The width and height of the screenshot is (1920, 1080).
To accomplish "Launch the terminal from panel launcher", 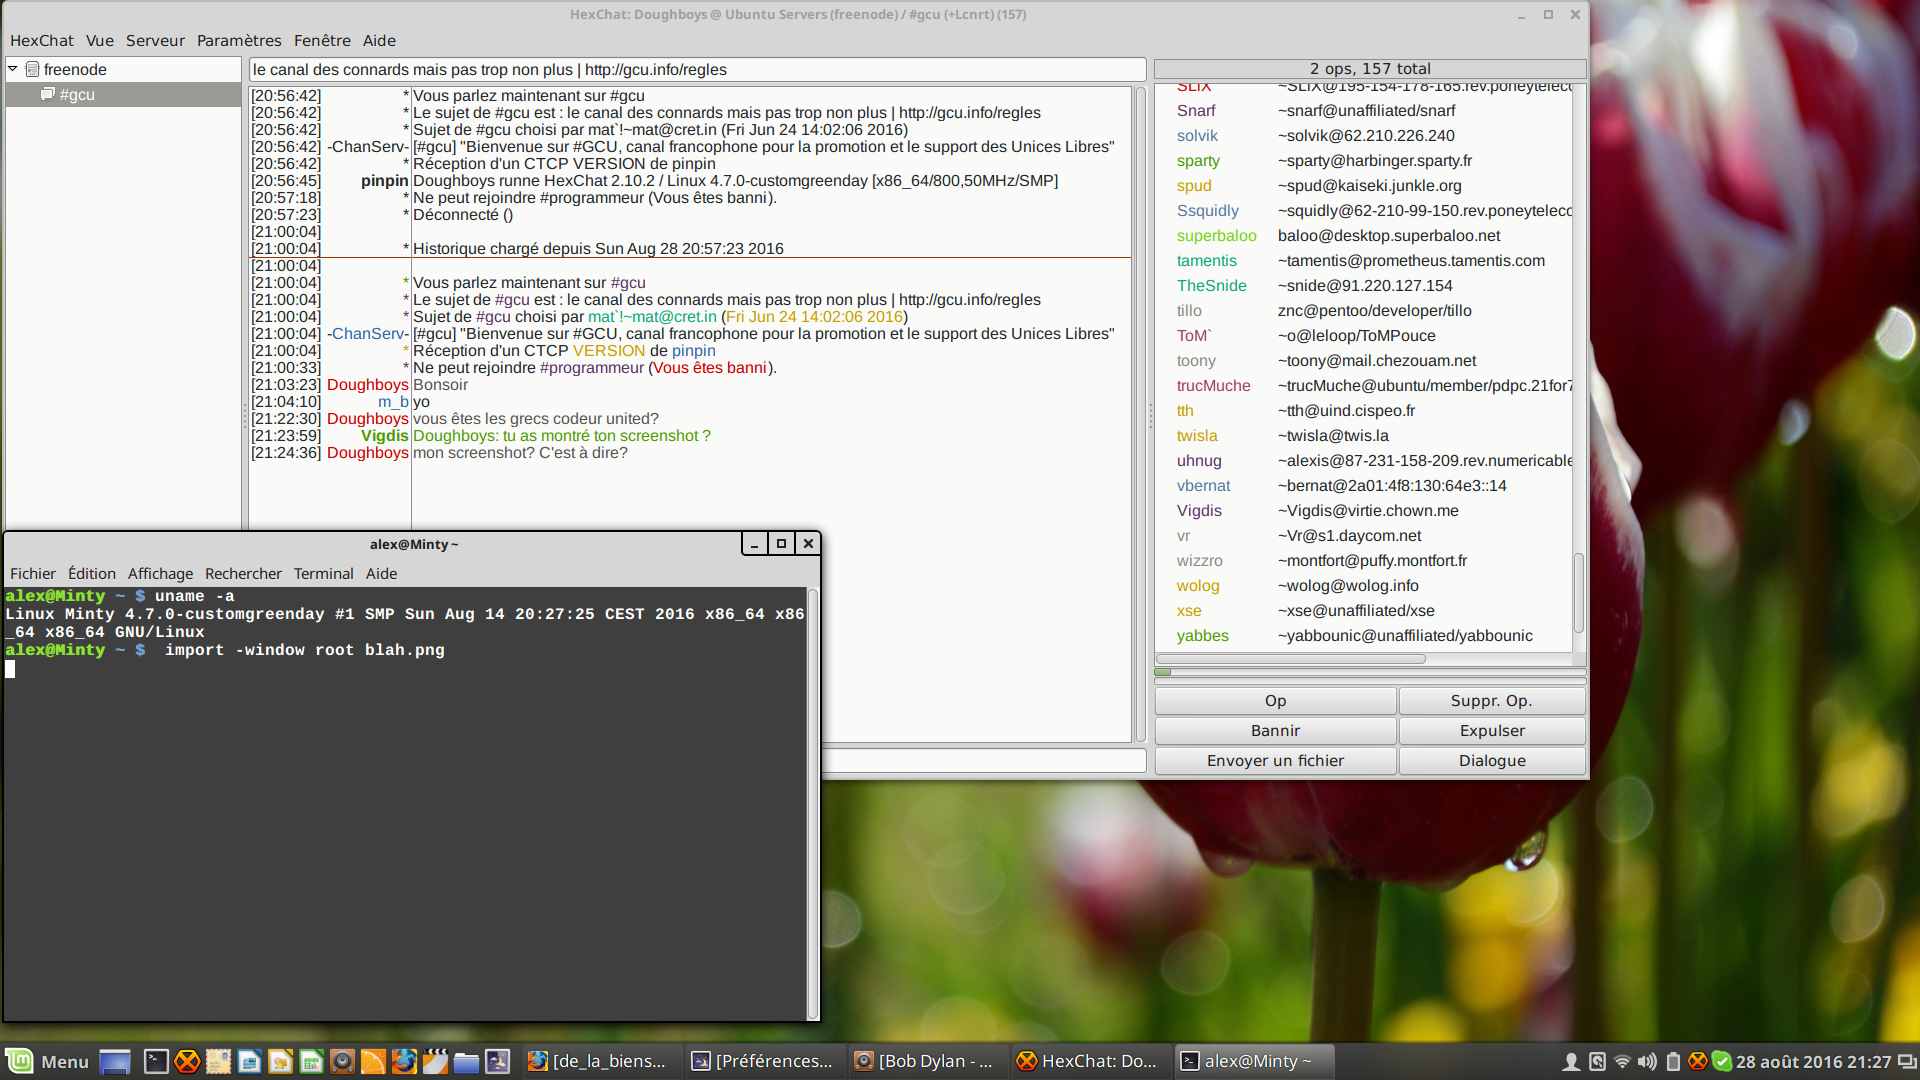I will coord(156,1061).
